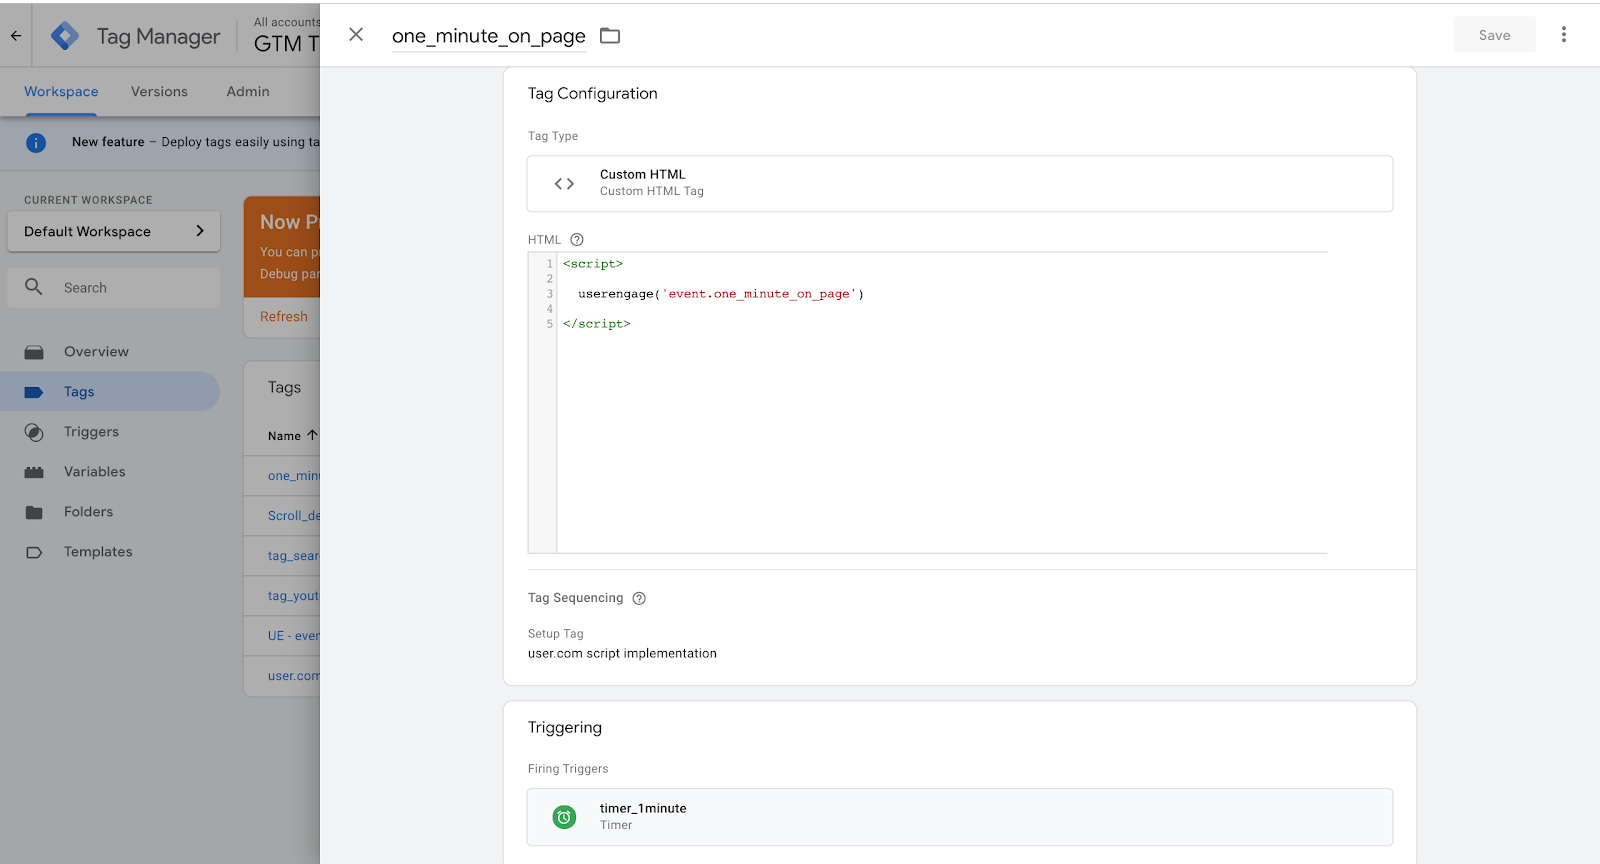The width and height of the screenshot is (1600, 864).
Task: Click the folder icon beside tag name
Action: 610,36
